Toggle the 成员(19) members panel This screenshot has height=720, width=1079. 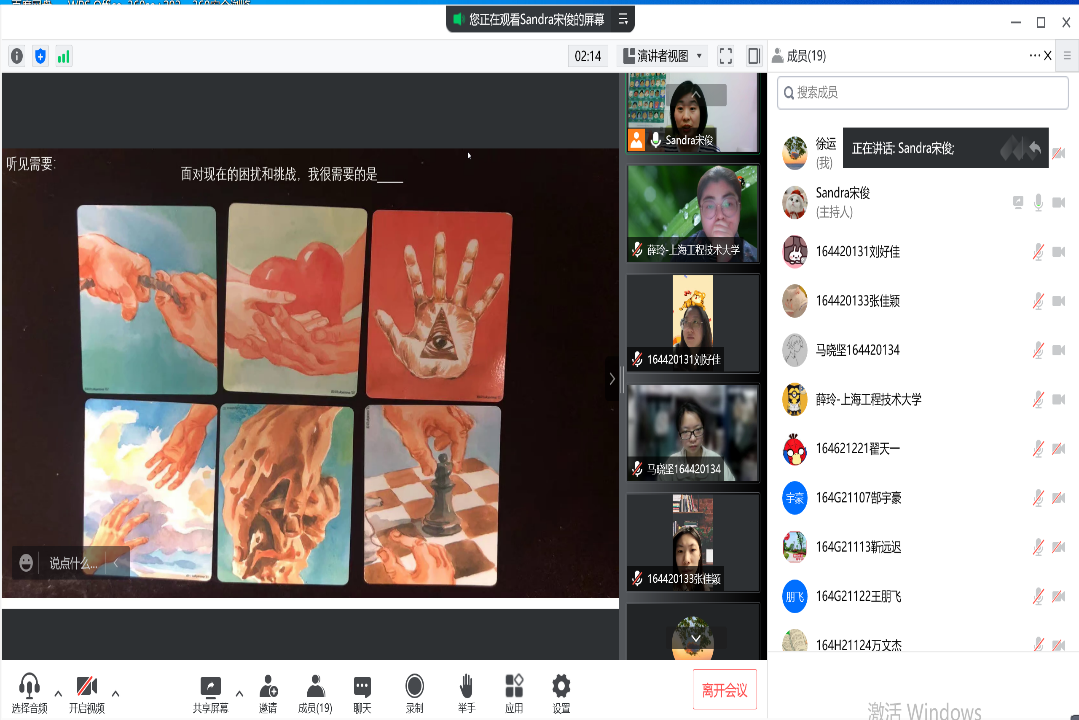tap(315, 686)
